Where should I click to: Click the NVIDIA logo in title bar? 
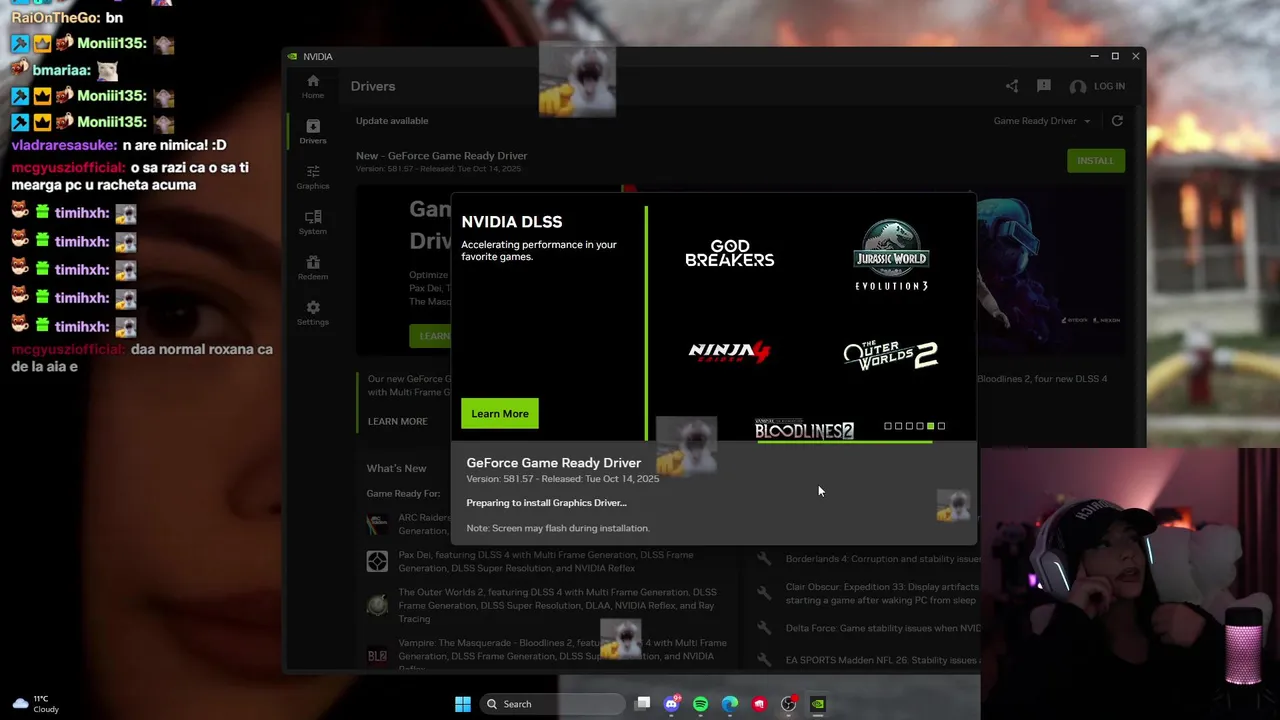(x=292, y=56)
